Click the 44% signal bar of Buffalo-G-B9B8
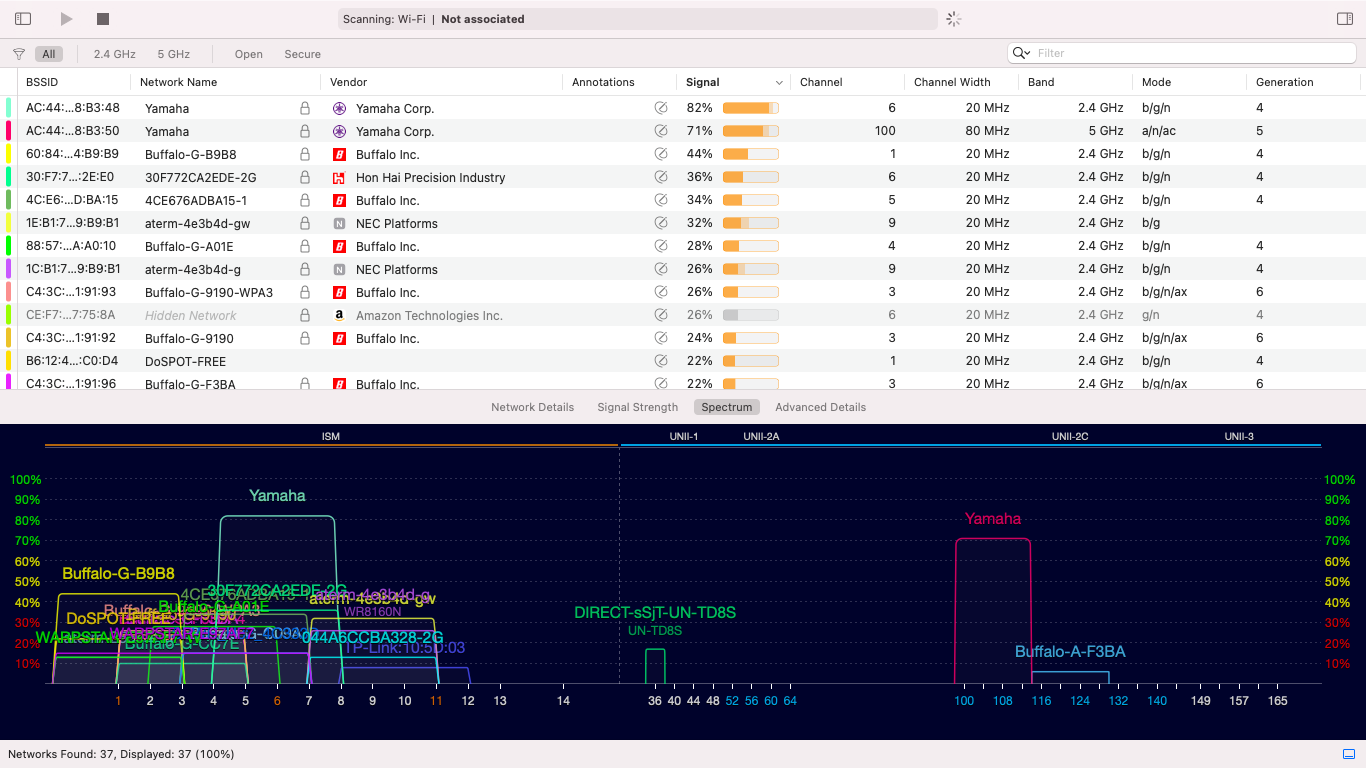 pyautogui.click(x=751, y=154)
